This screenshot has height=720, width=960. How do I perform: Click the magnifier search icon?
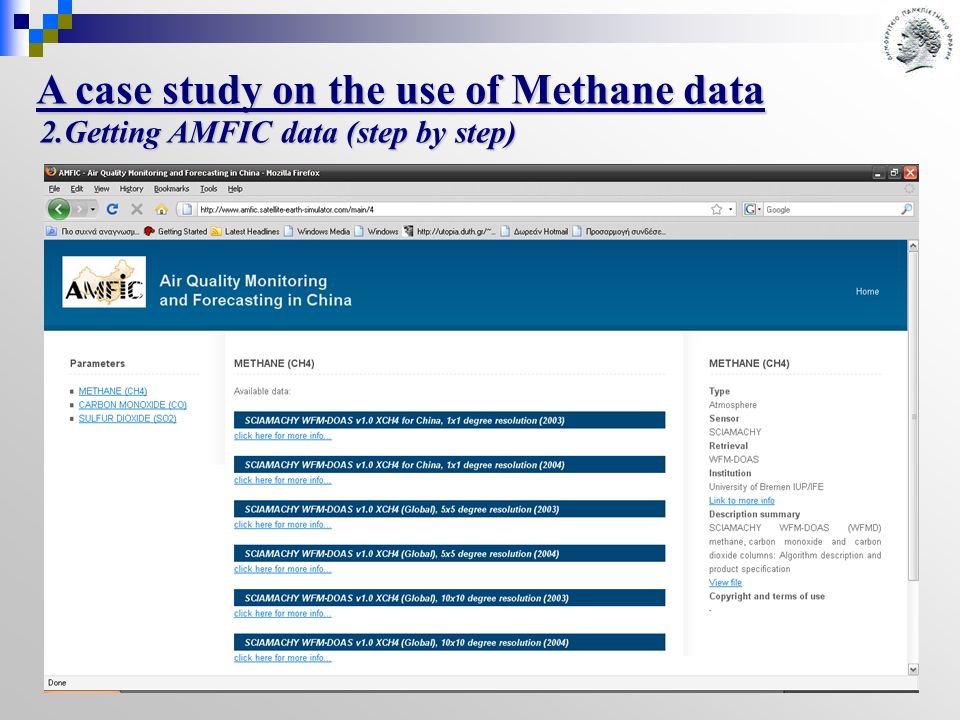tap(907, 209)
